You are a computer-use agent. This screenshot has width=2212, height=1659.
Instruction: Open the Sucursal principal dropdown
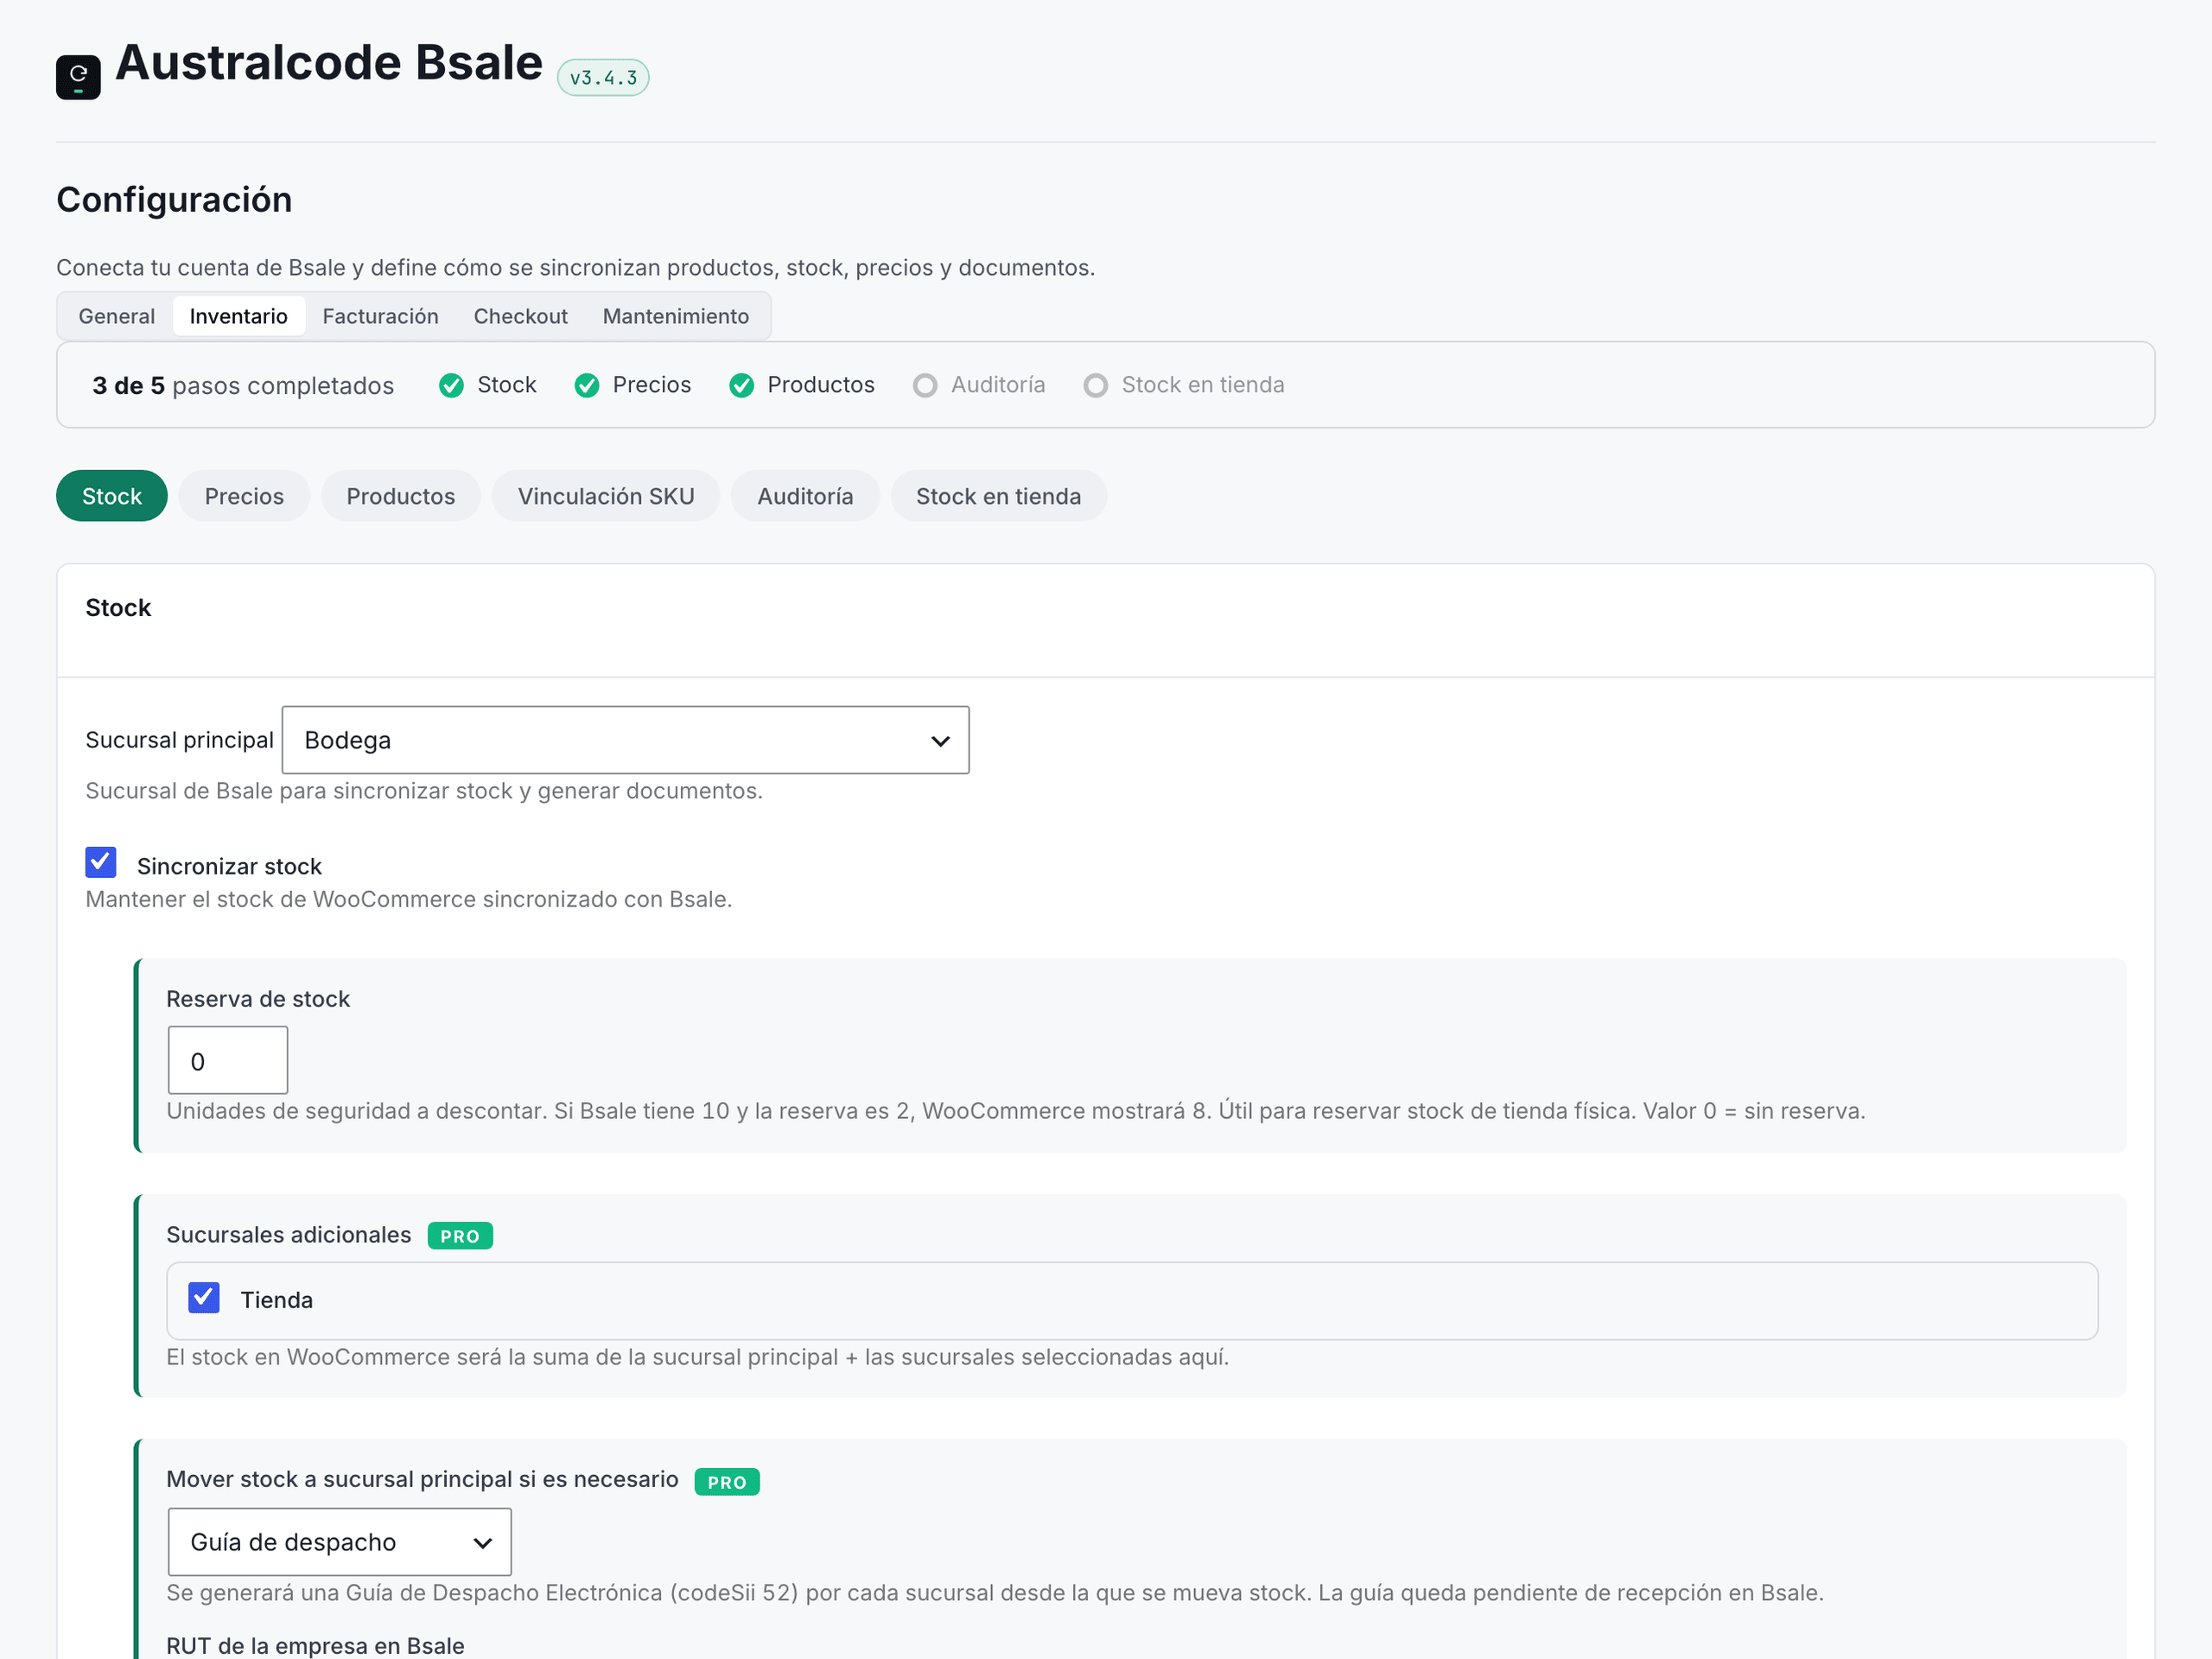coord(626,740)
